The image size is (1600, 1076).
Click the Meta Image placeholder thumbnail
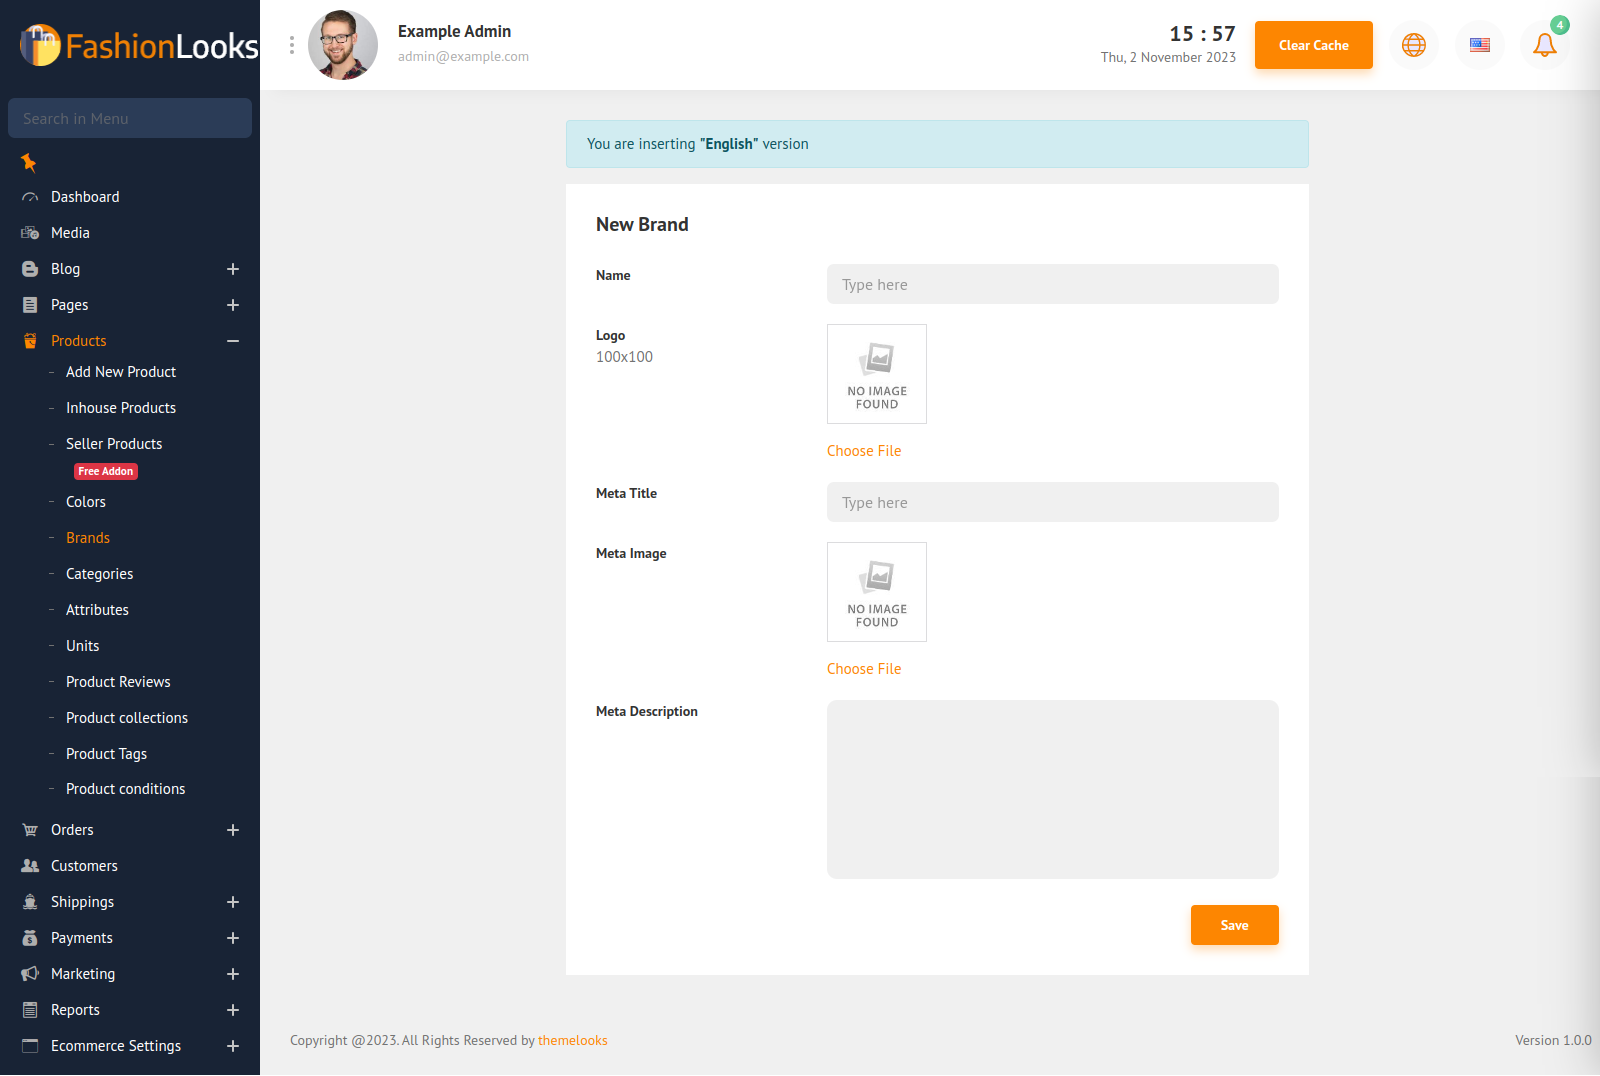(x=877, y=592)
